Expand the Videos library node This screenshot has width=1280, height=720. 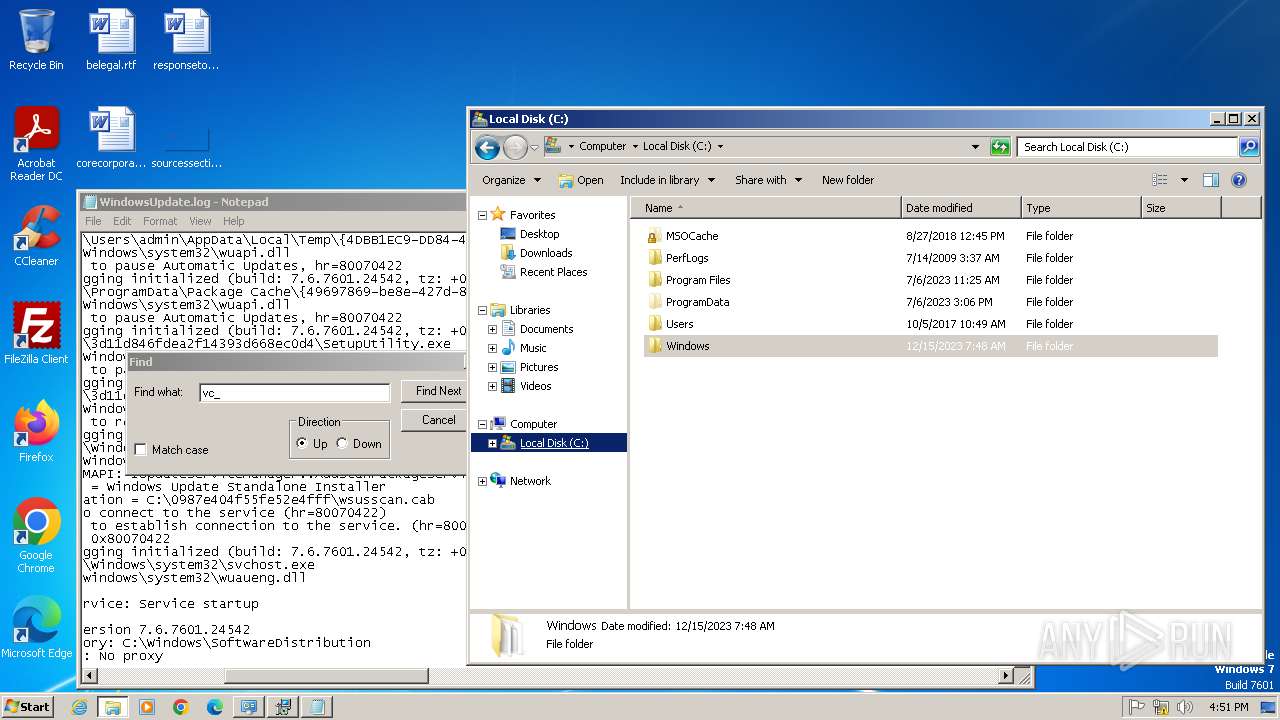click(x=492, y=386)
